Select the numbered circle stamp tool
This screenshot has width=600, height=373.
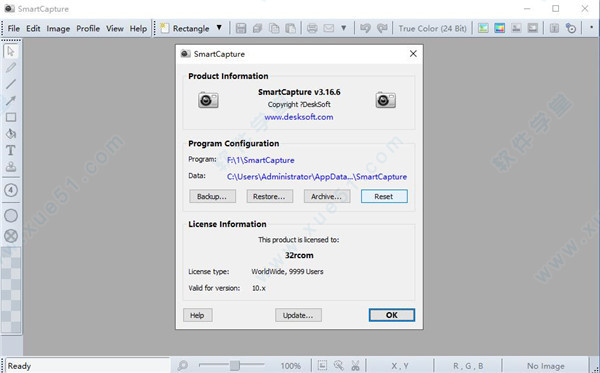(11, 190)
